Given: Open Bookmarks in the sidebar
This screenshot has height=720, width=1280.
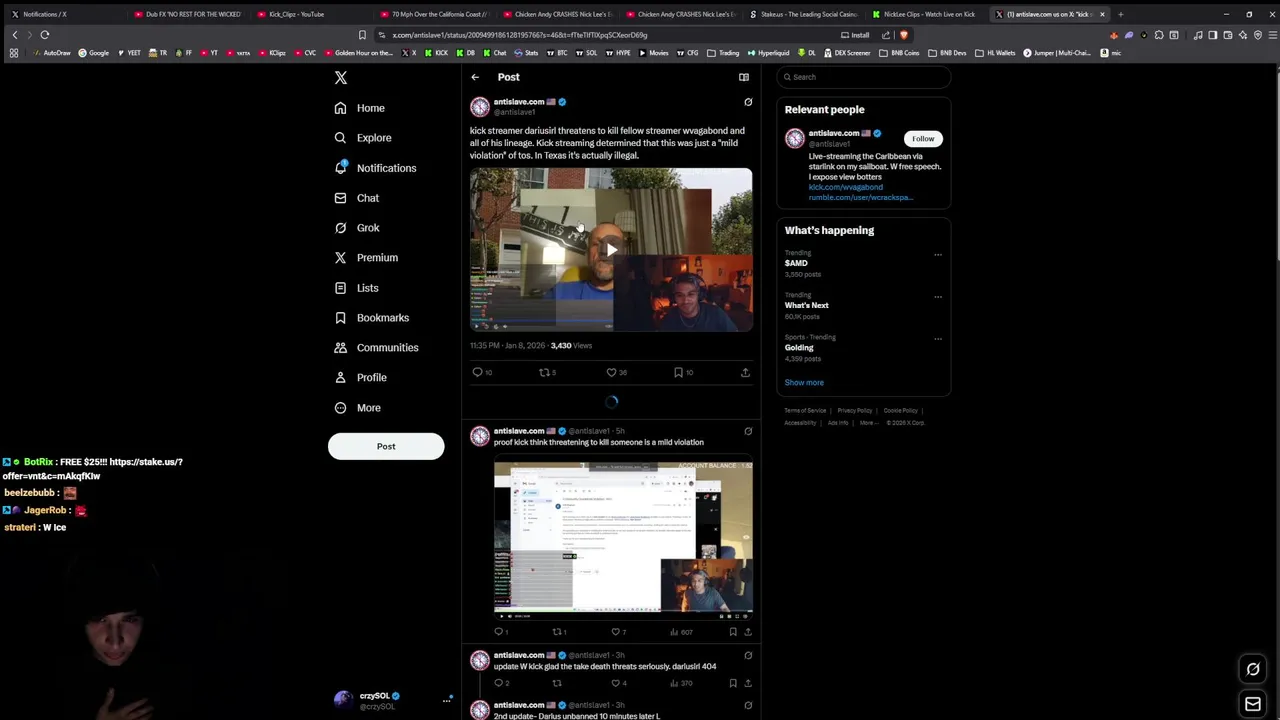Looking at the screenshot, I should point(371,318).
